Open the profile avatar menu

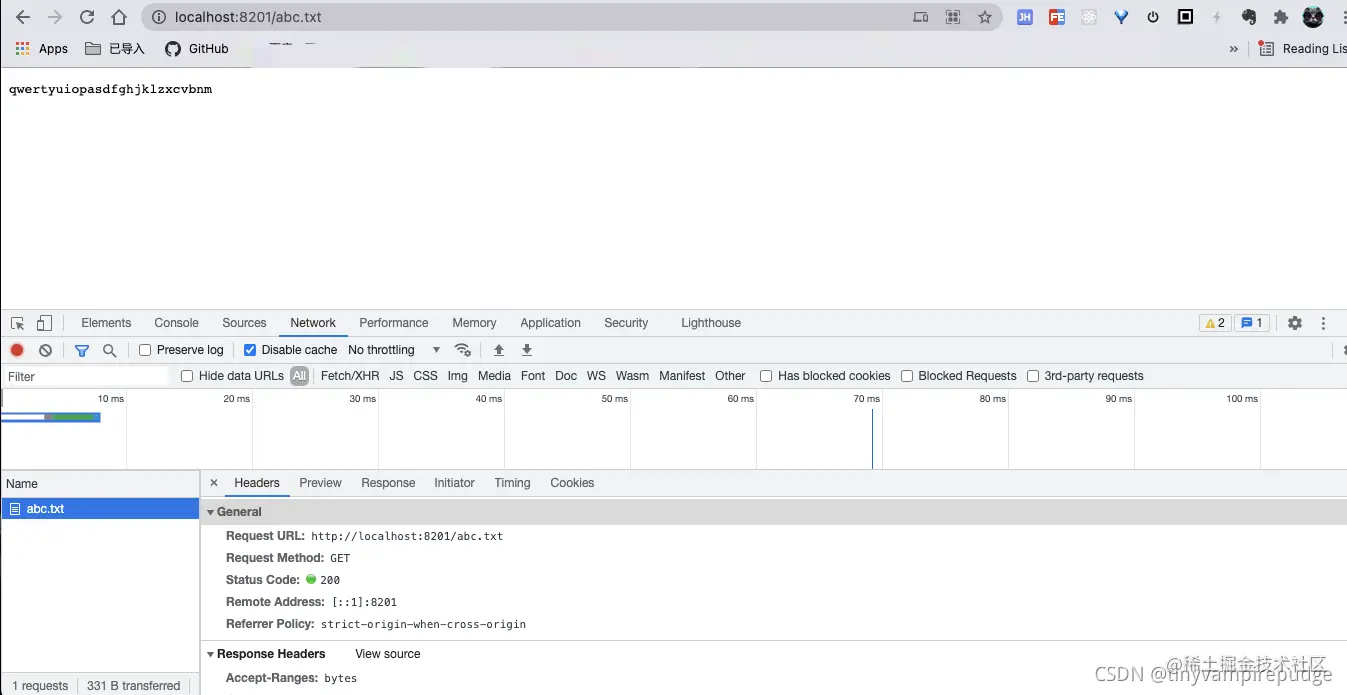(x=1313, y=17)
